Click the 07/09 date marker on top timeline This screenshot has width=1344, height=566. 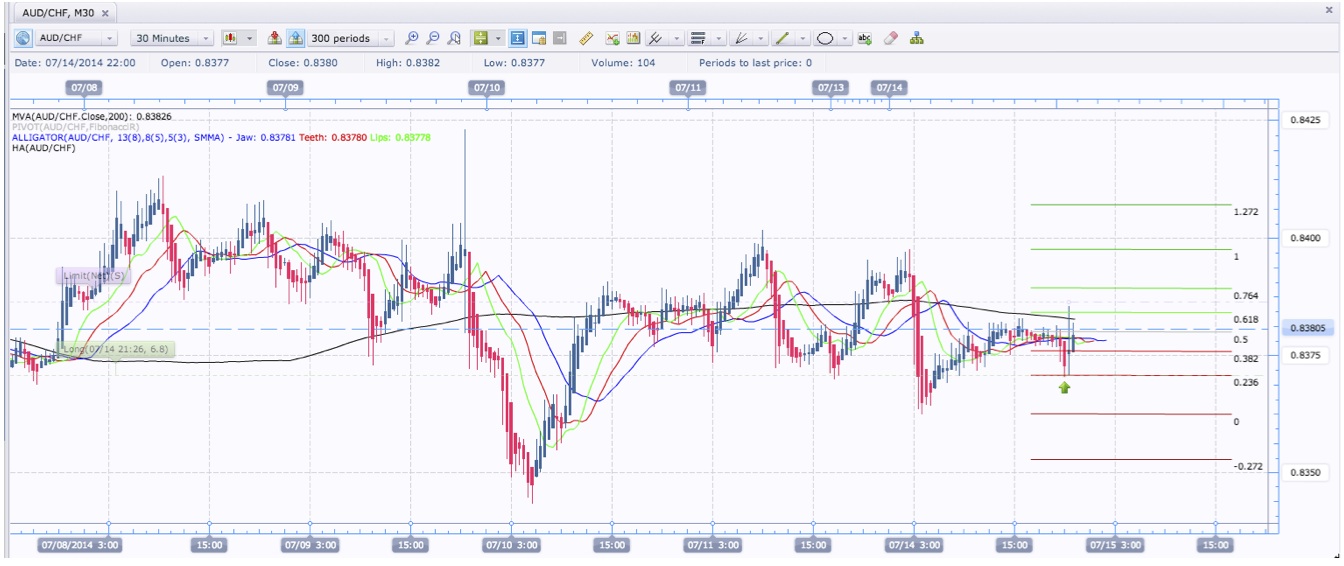pos(285,87)
